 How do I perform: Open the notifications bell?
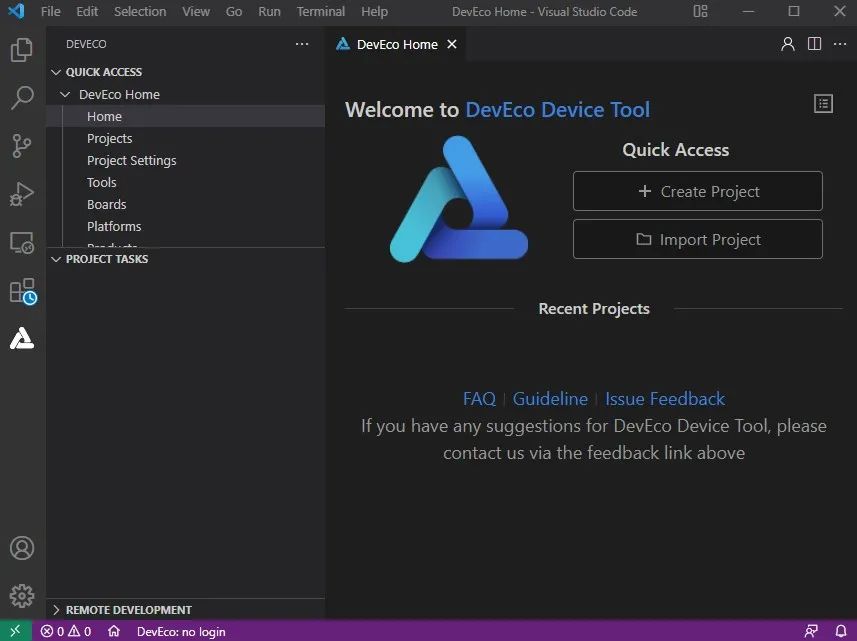tap(841, 631)
